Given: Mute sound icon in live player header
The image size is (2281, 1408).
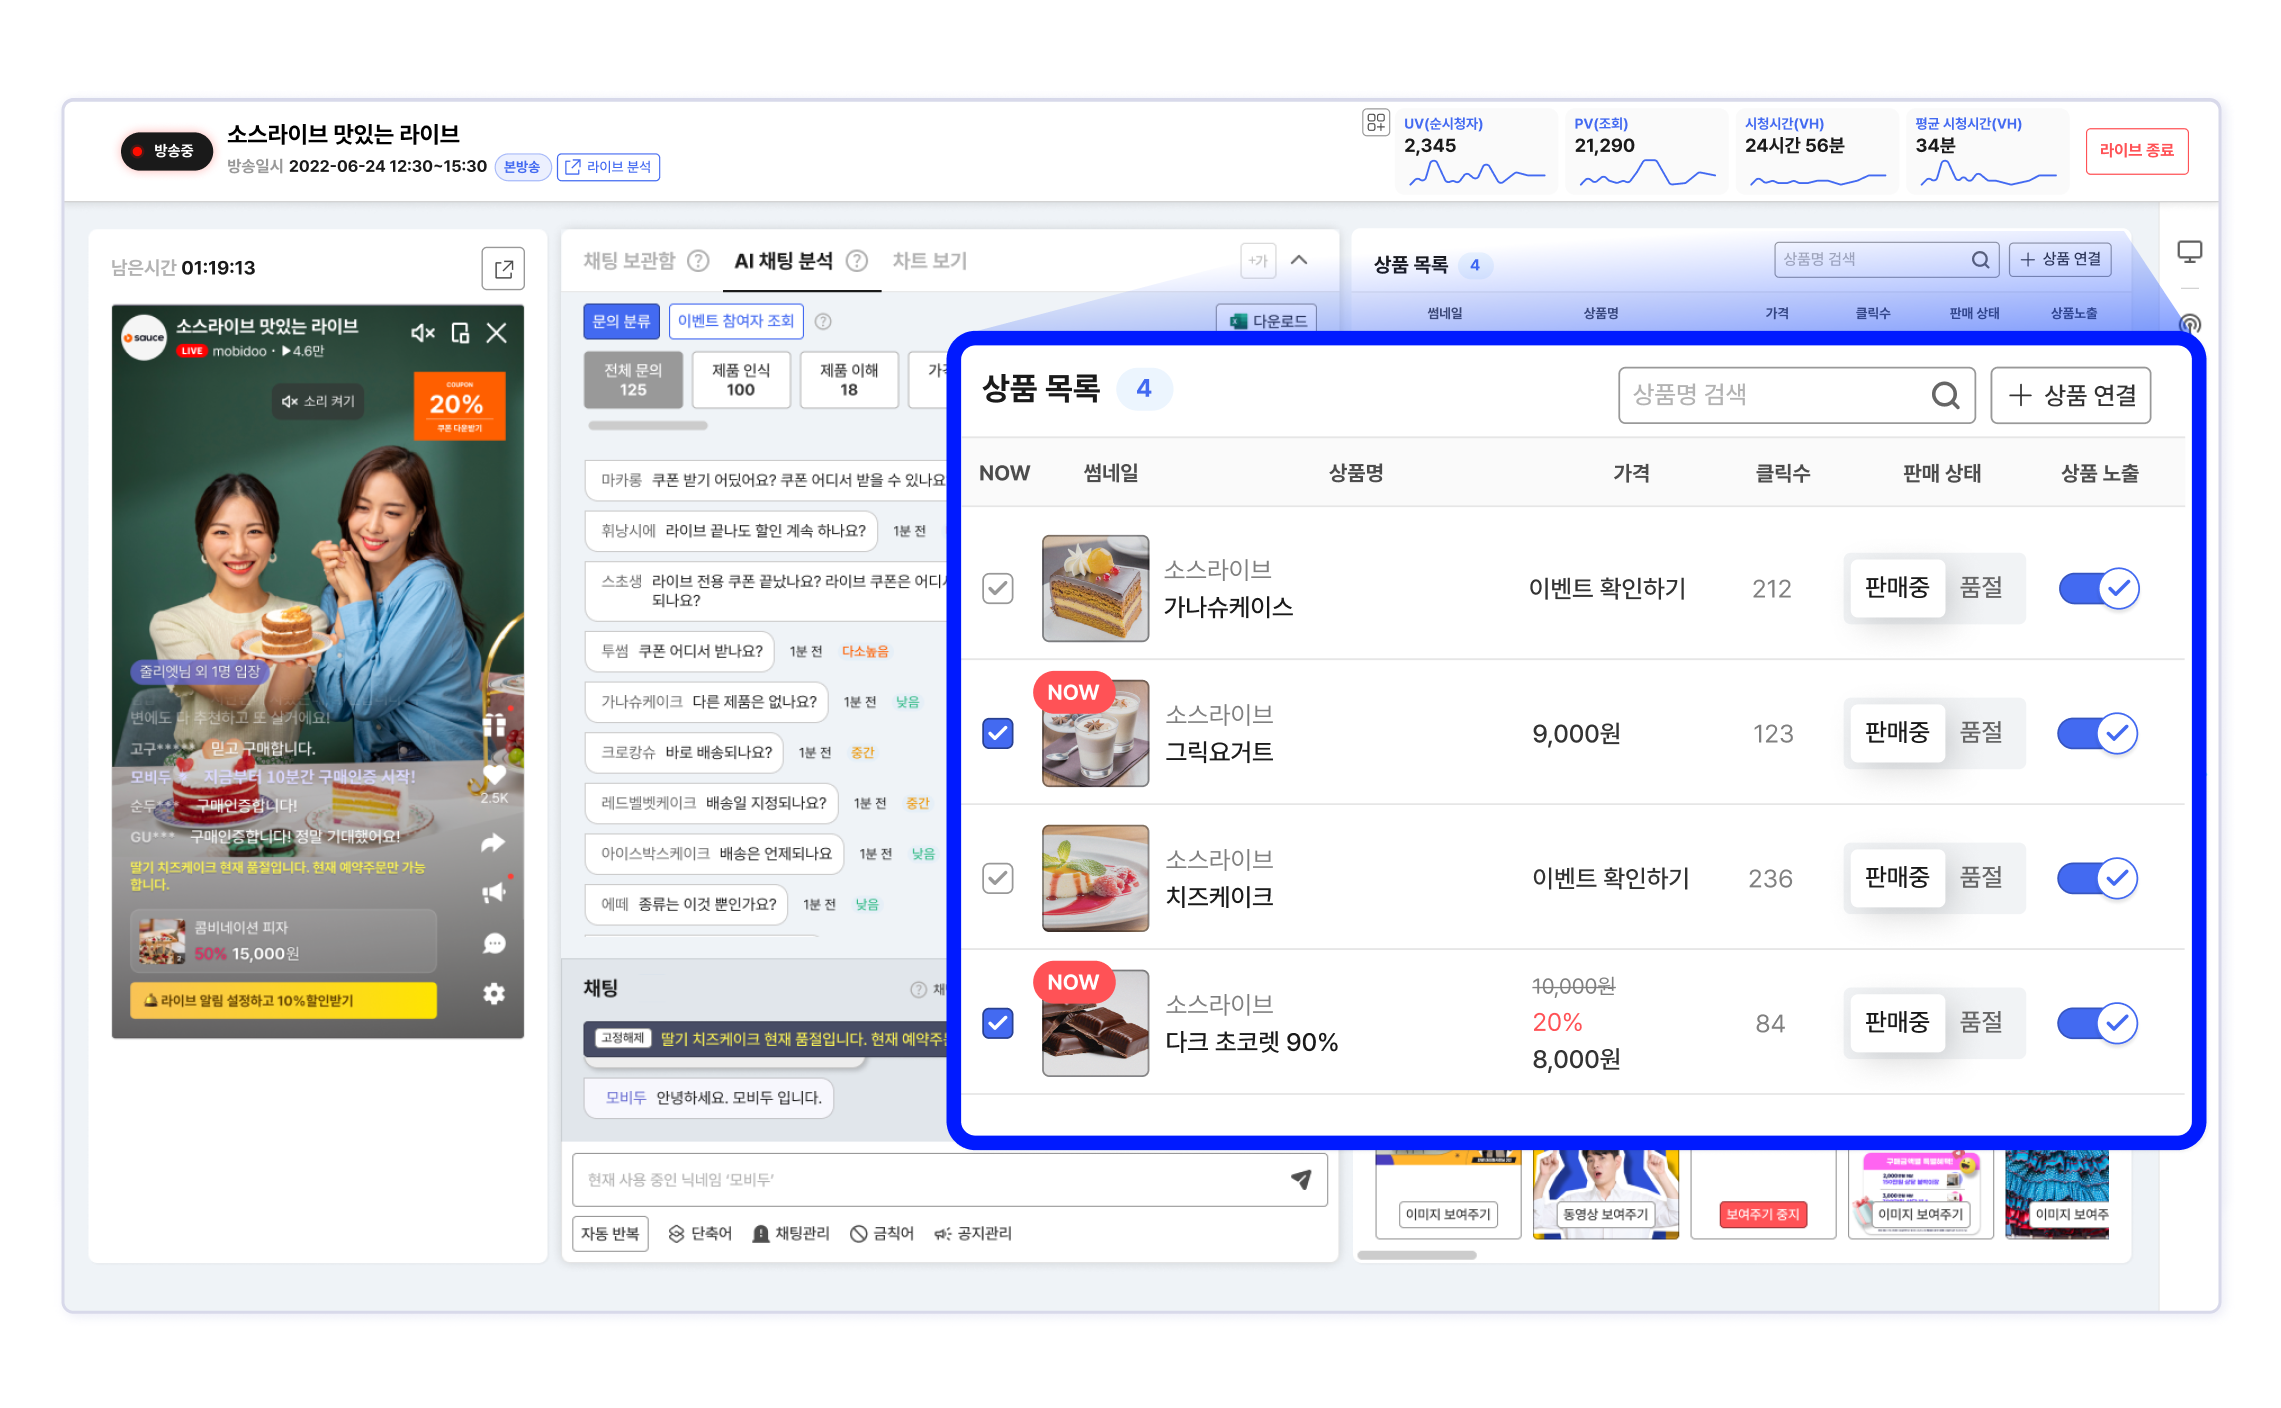Looking at the screenshot, I should [x=423, y=333].
